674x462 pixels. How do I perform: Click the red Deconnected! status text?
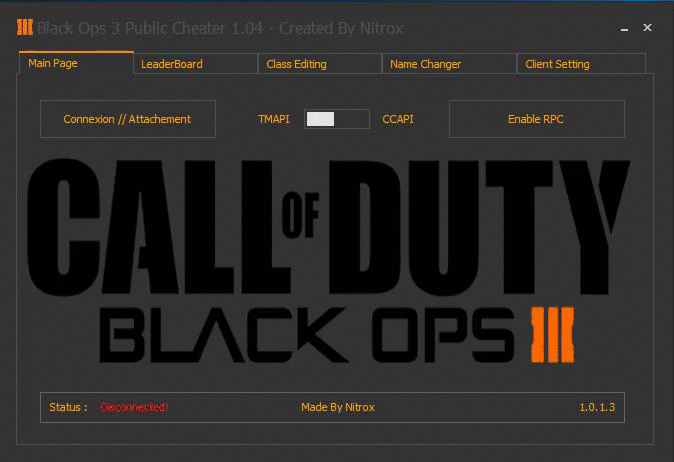134,407
